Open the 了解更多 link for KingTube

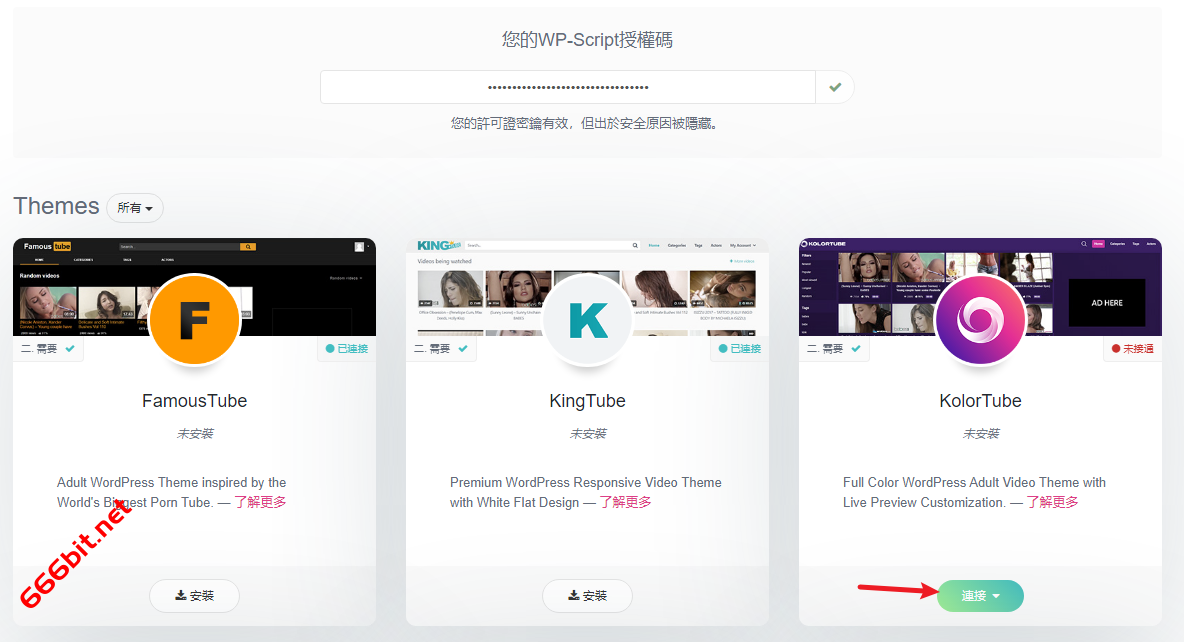625,502
